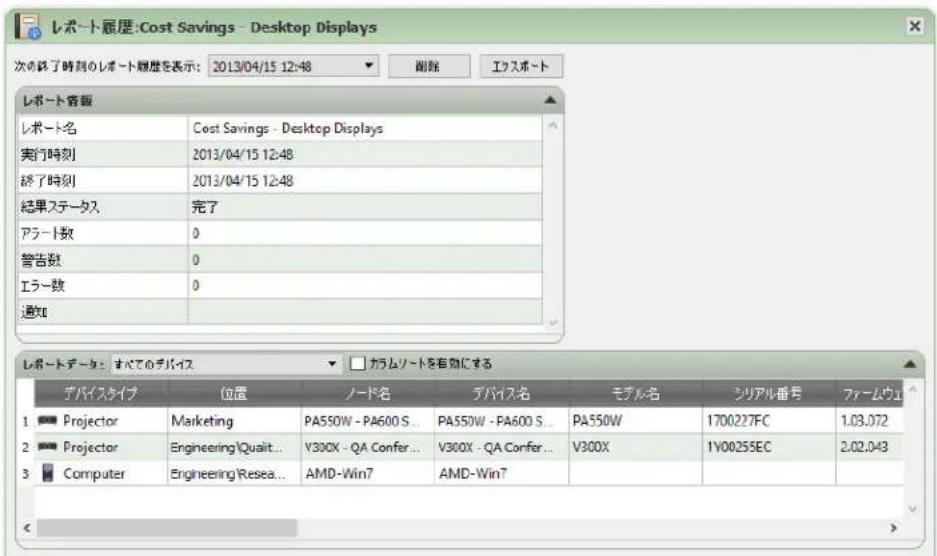Select serial number 1700227FC

coord(768,421)
